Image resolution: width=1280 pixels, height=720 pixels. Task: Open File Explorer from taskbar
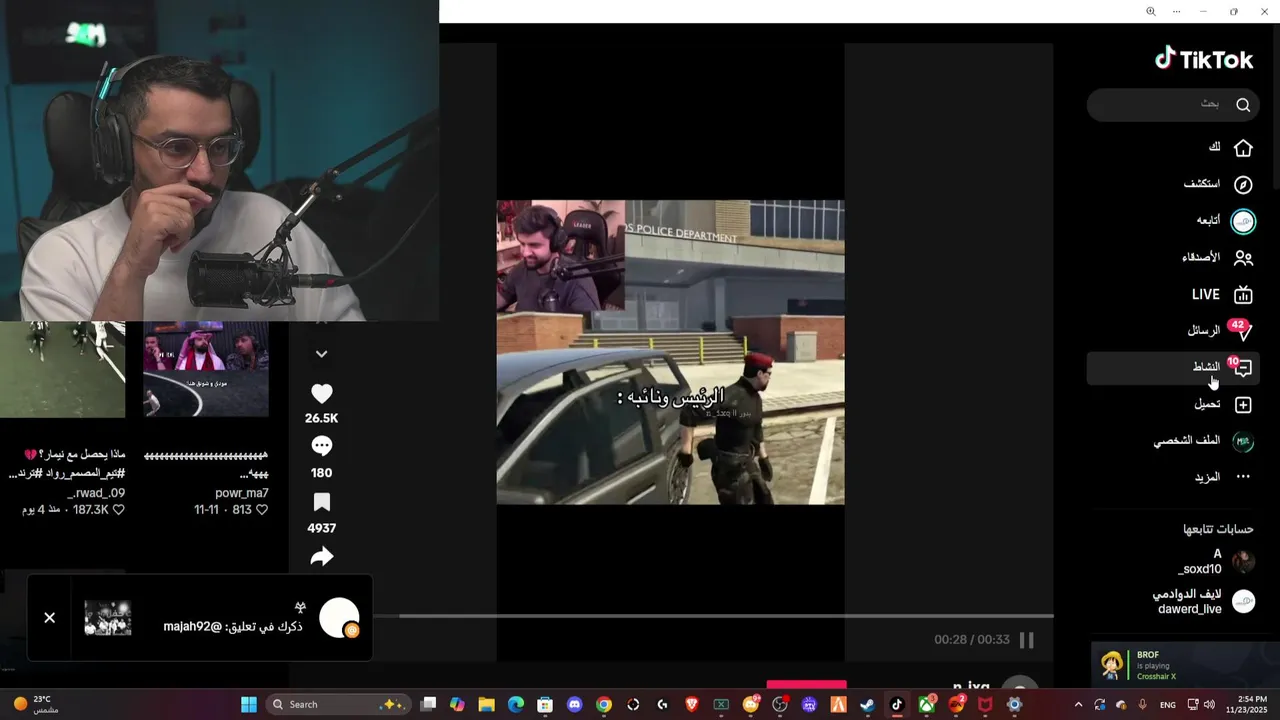[x=486, y=705]
